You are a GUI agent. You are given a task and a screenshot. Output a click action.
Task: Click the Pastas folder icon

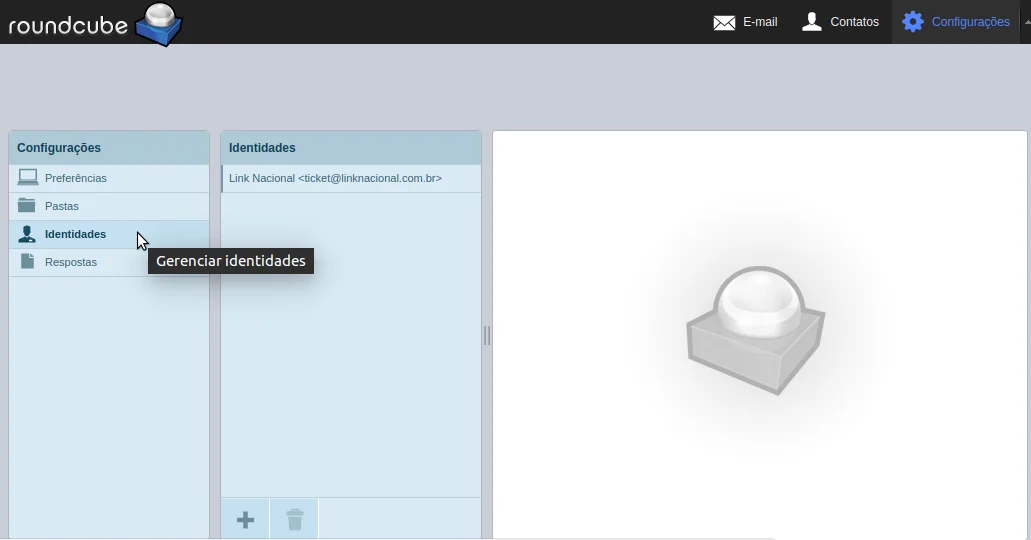point(27,206)
